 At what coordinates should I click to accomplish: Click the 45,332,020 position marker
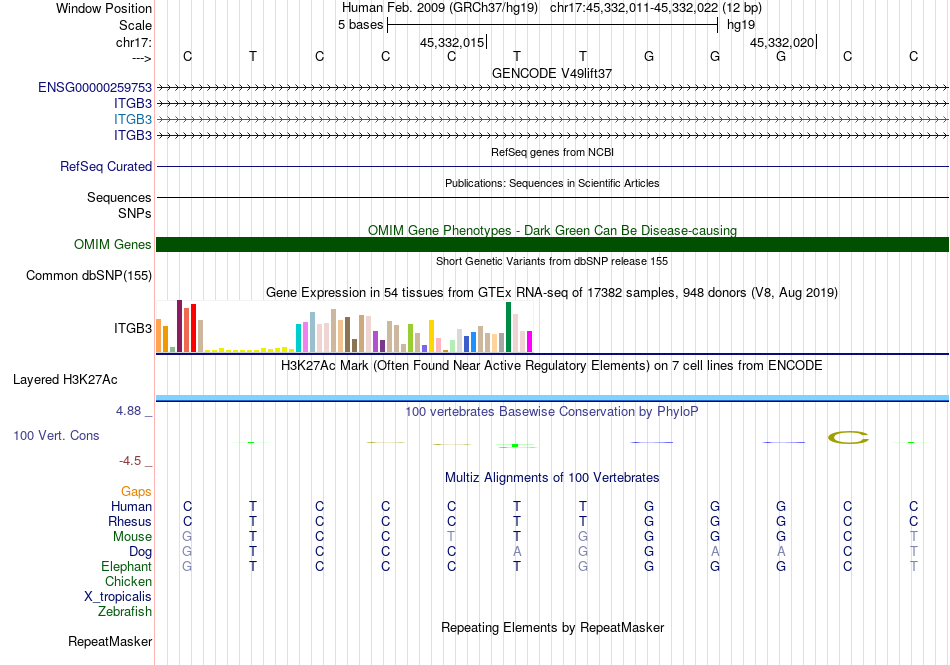click(x=782, y=42)
